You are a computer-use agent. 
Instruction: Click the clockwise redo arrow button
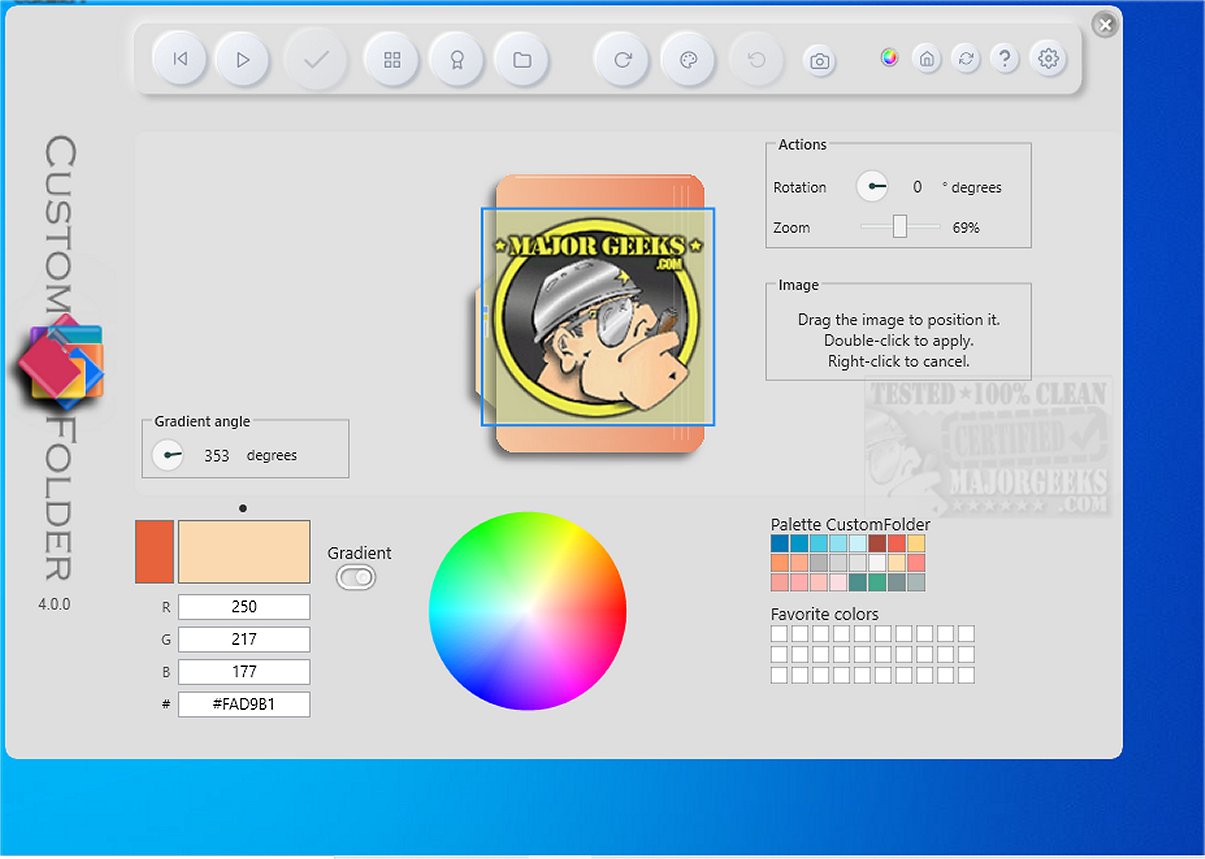[622, 60]
